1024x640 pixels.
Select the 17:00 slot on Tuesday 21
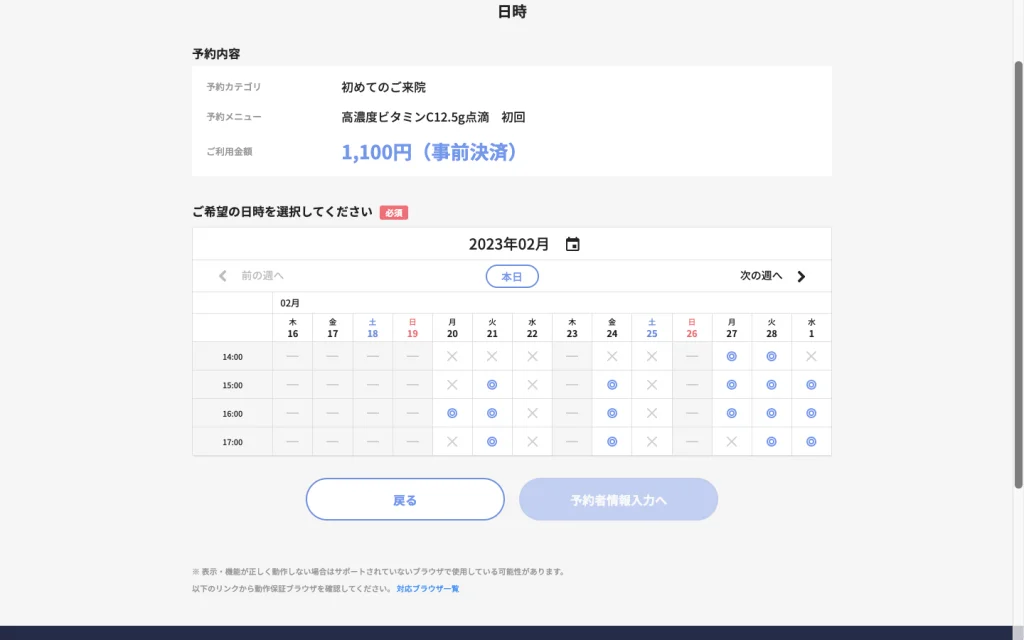point(492,441)
